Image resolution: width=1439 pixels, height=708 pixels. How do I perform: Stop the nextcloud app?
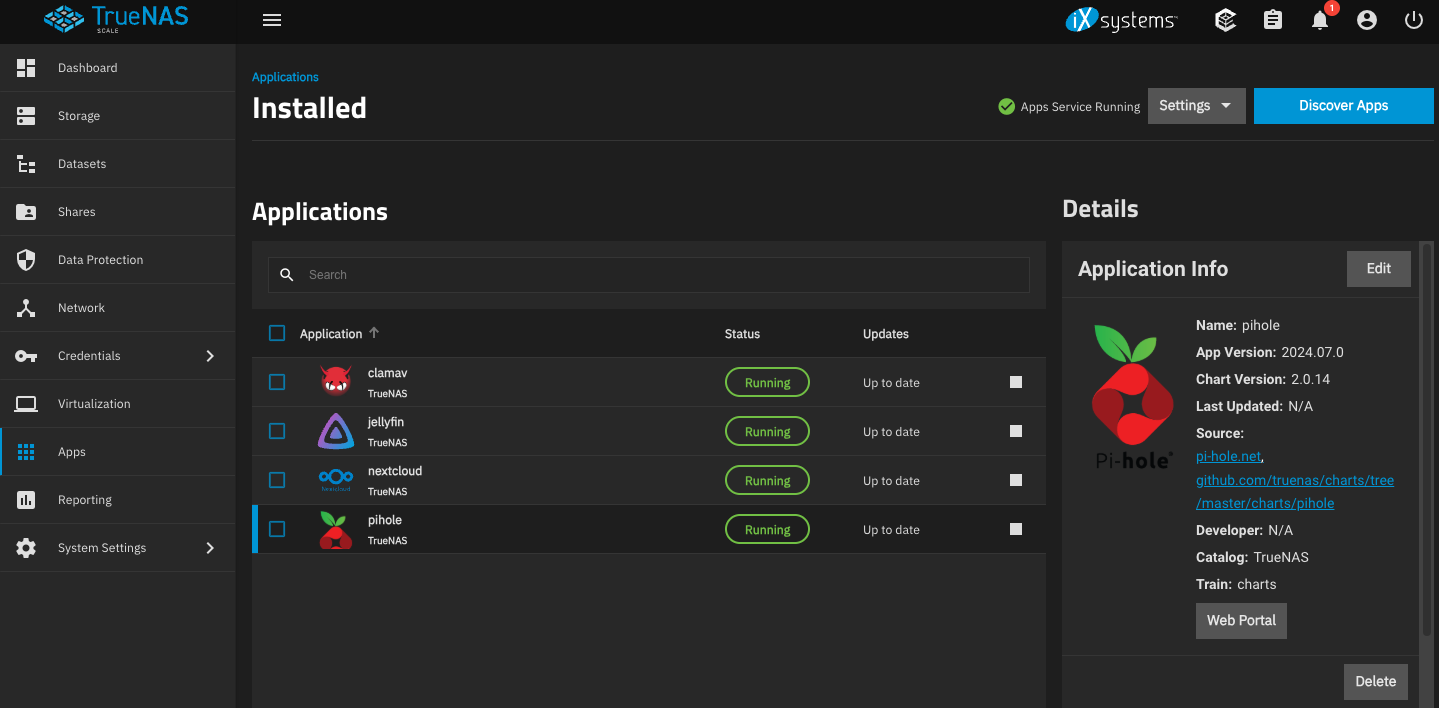pyautogui.click(x=1016, y=480)
